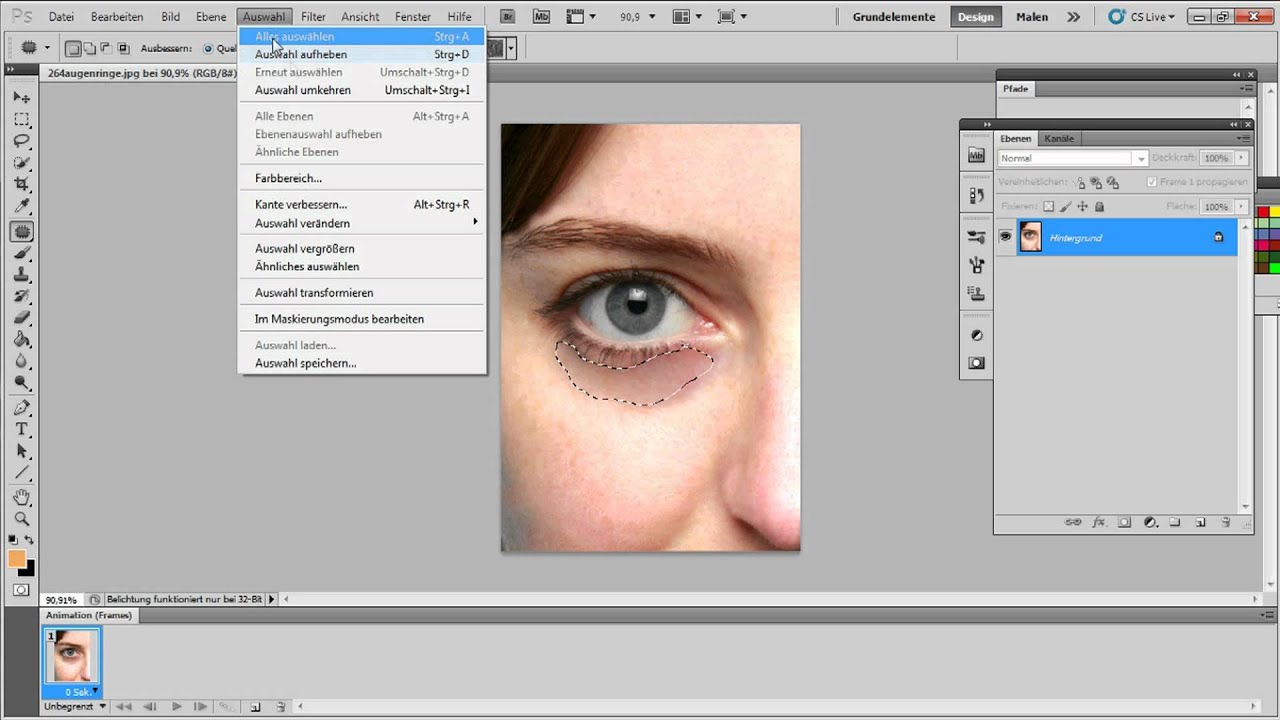Create a new layer in Ebenen panel

[1200, 522]
